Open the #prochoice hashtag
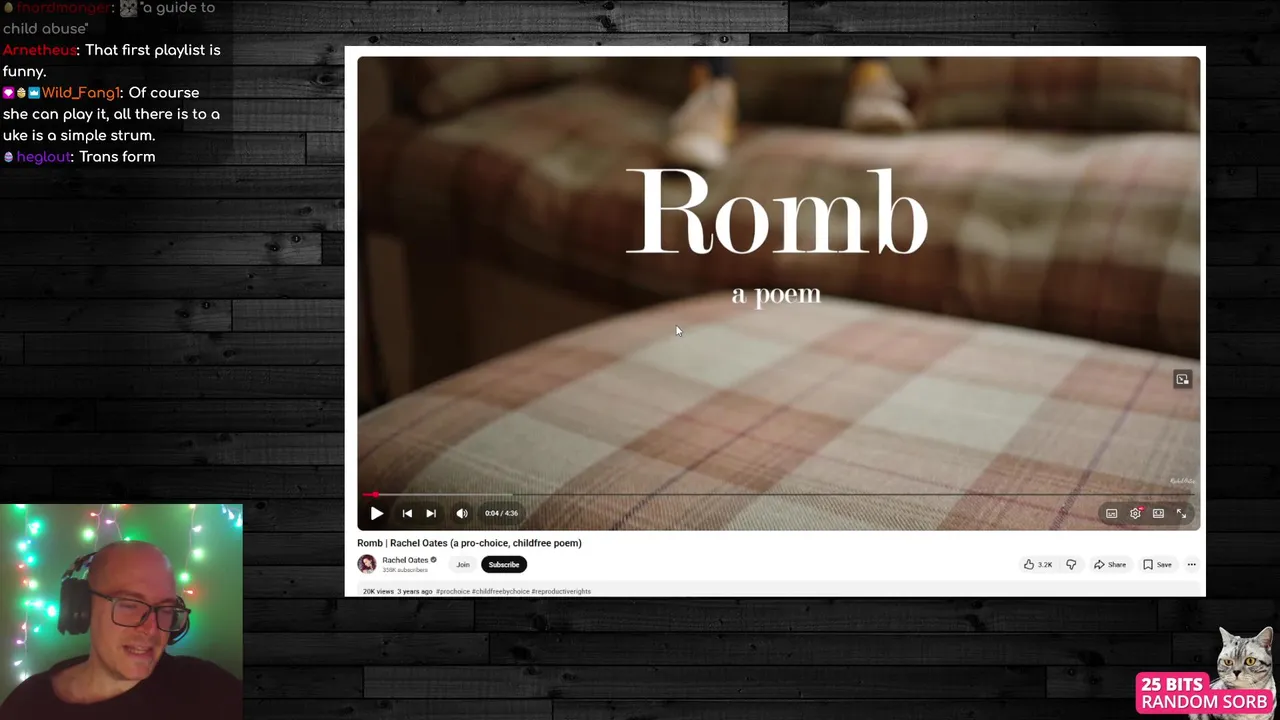The width and height of the screenshot is (1280, 720). 452,591
